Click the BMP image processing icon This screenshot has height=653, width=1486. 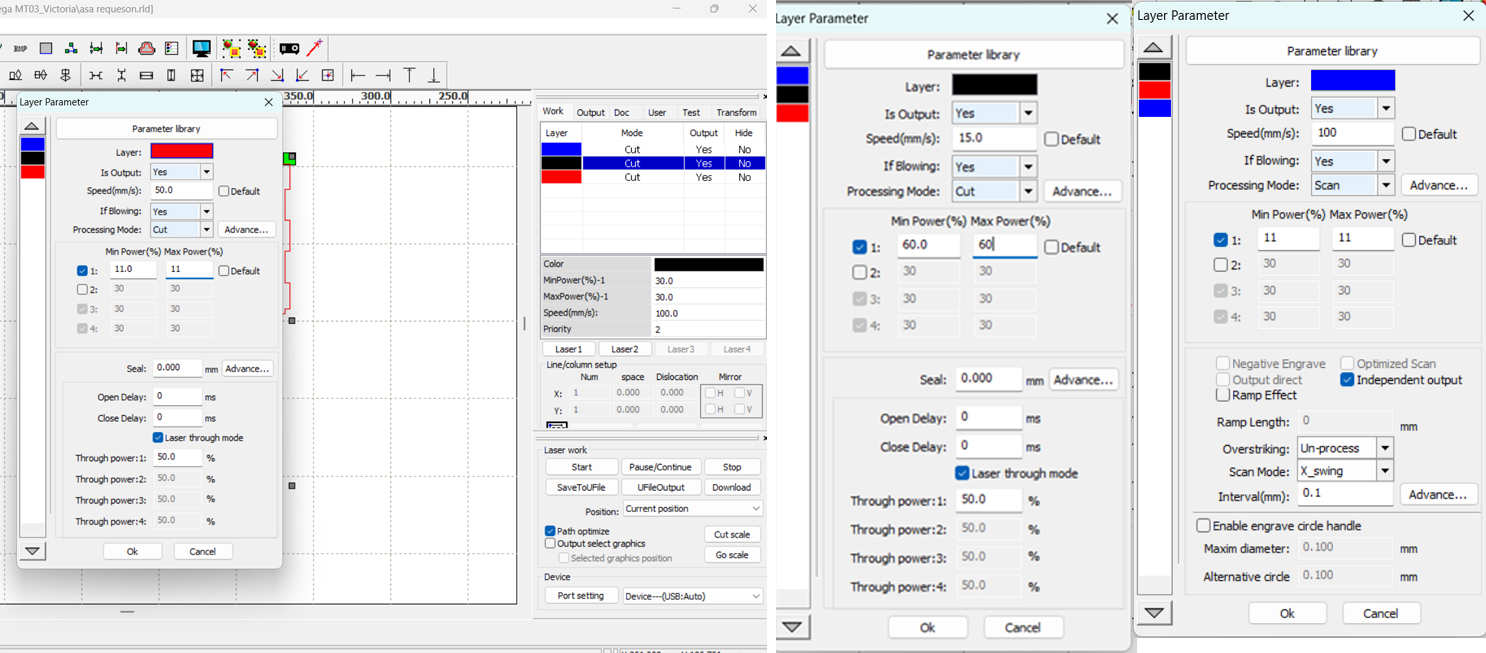click(20, 48)
